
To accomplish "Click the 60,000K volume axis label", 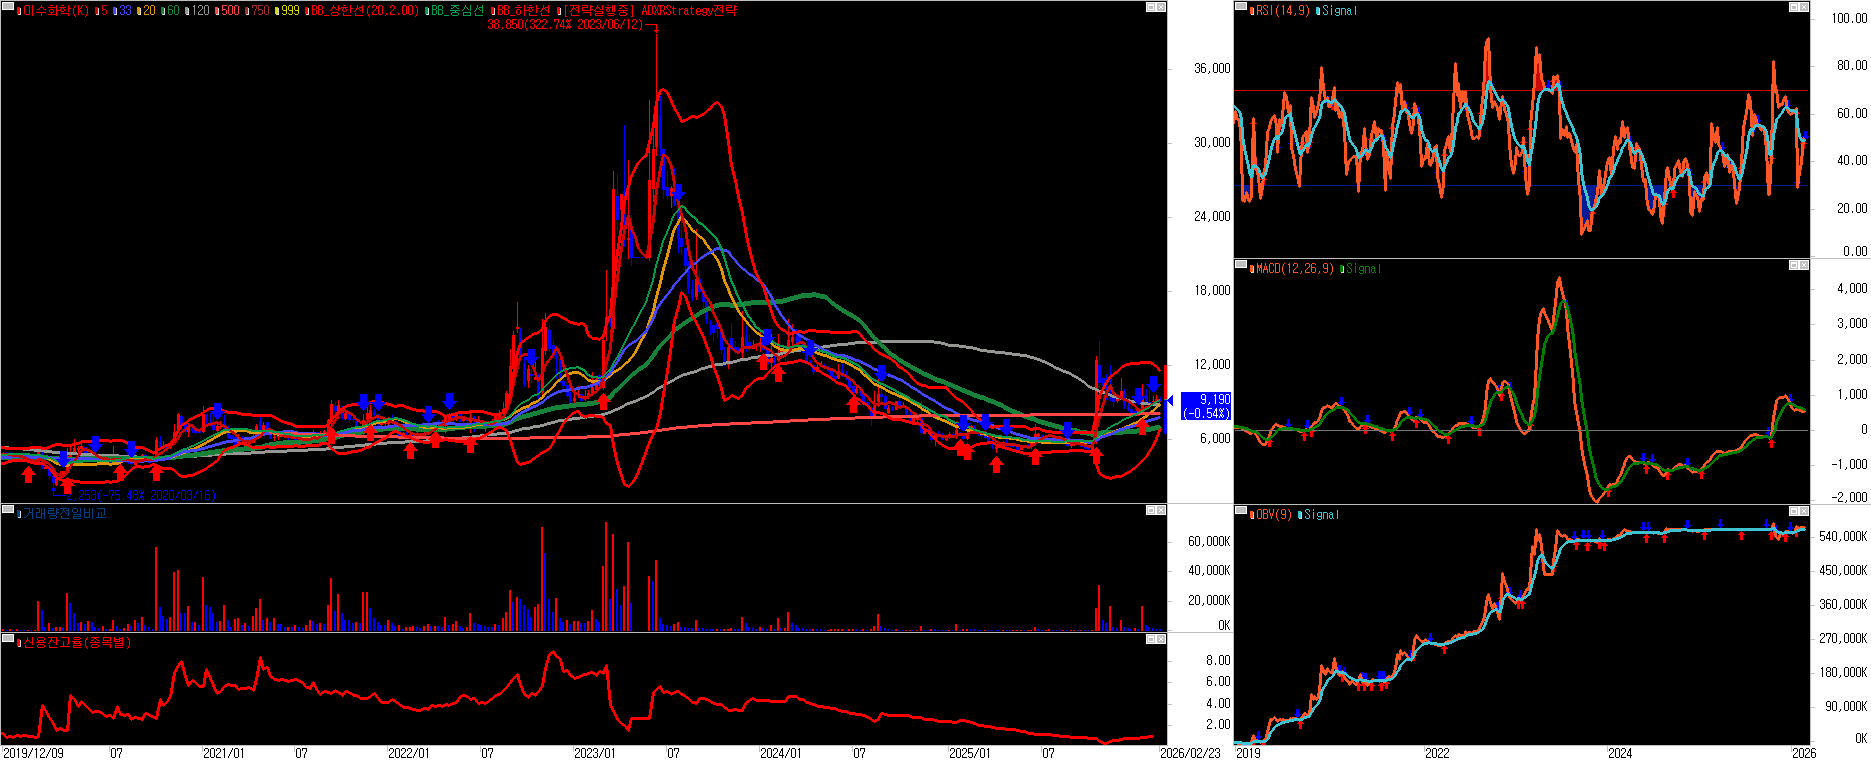I will point(1209,542).
